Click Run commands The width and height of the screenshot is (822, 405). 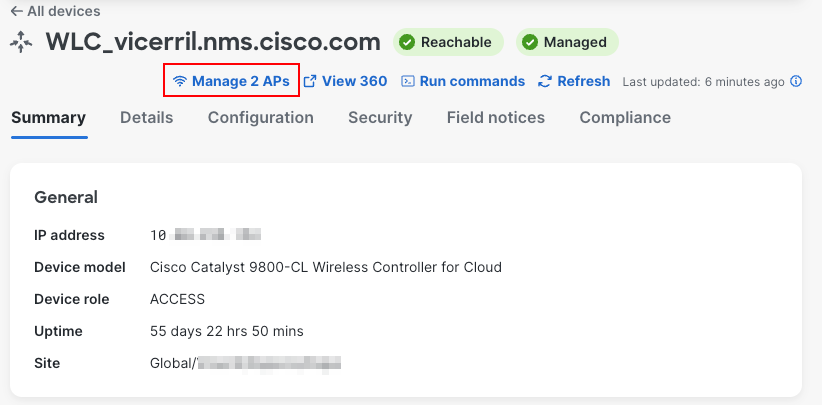463,81
